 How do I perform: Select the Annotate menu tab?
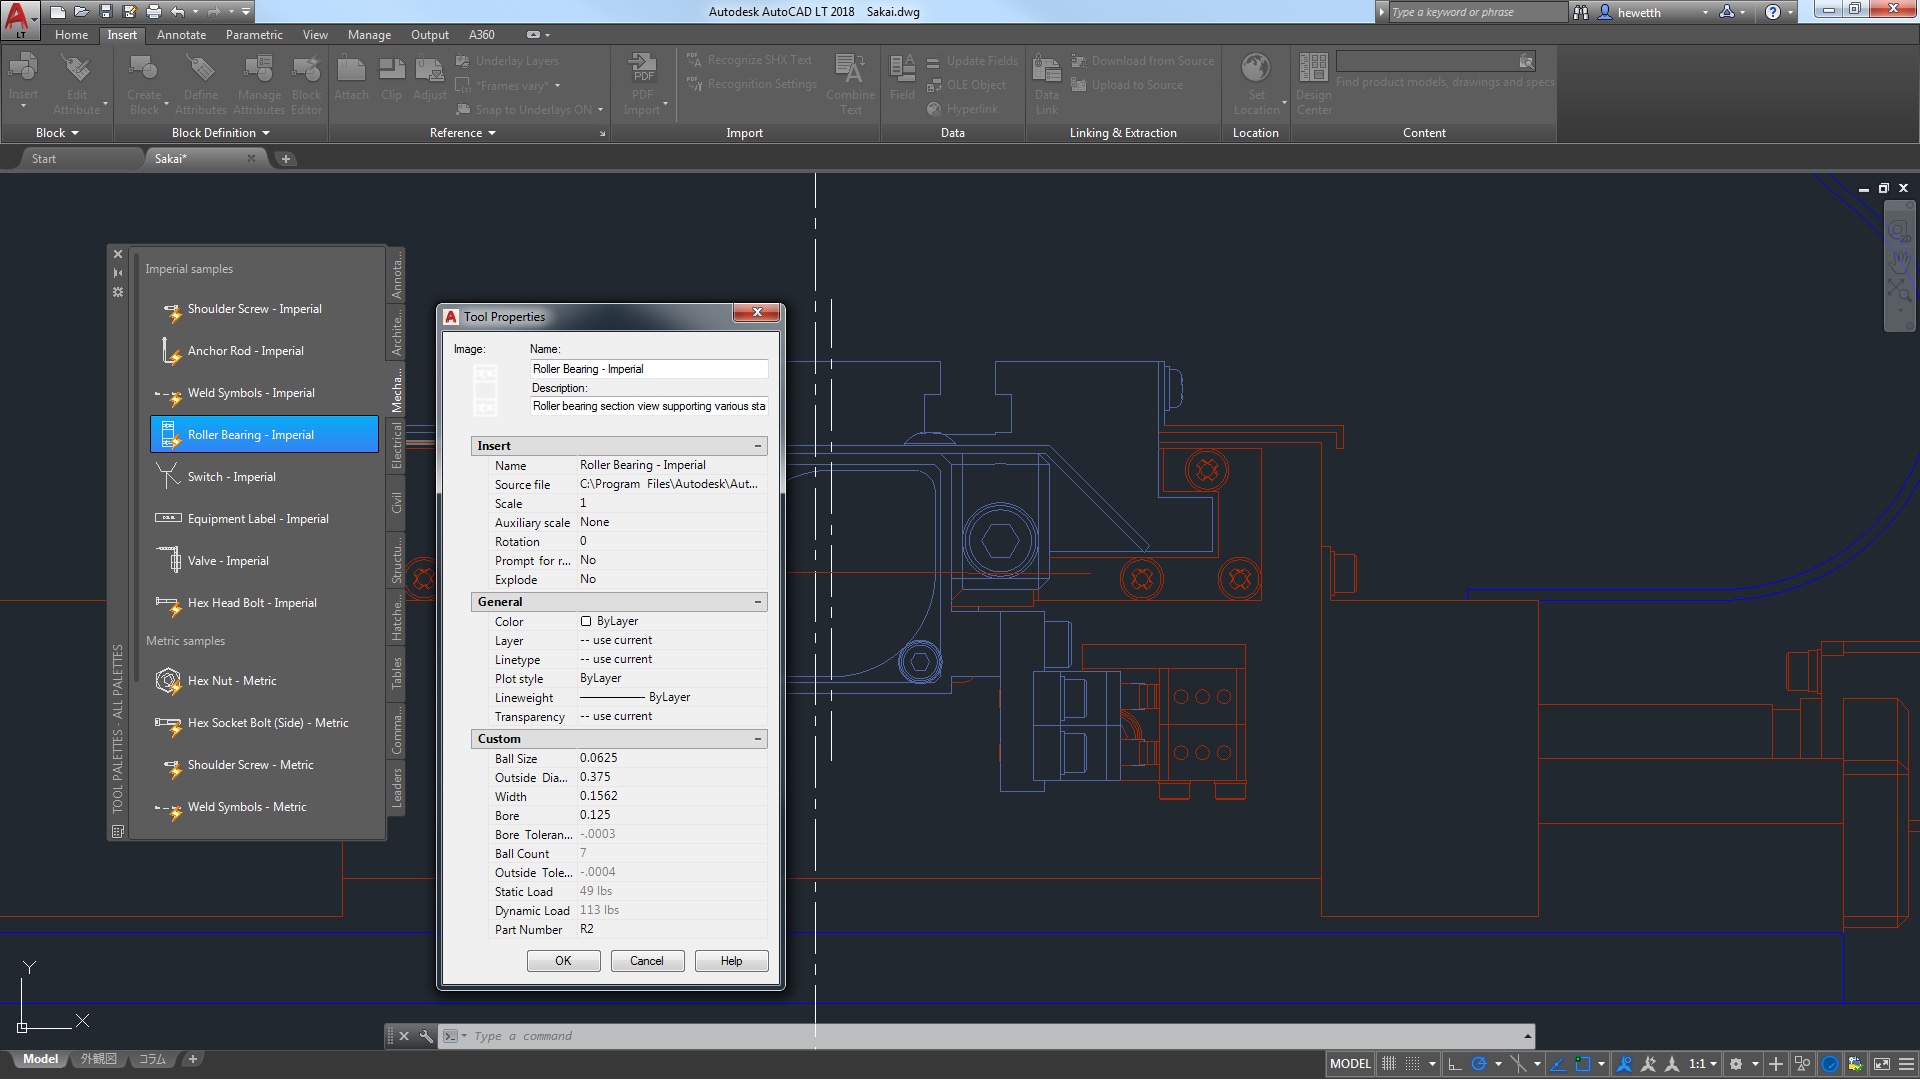tap(181, 34)
